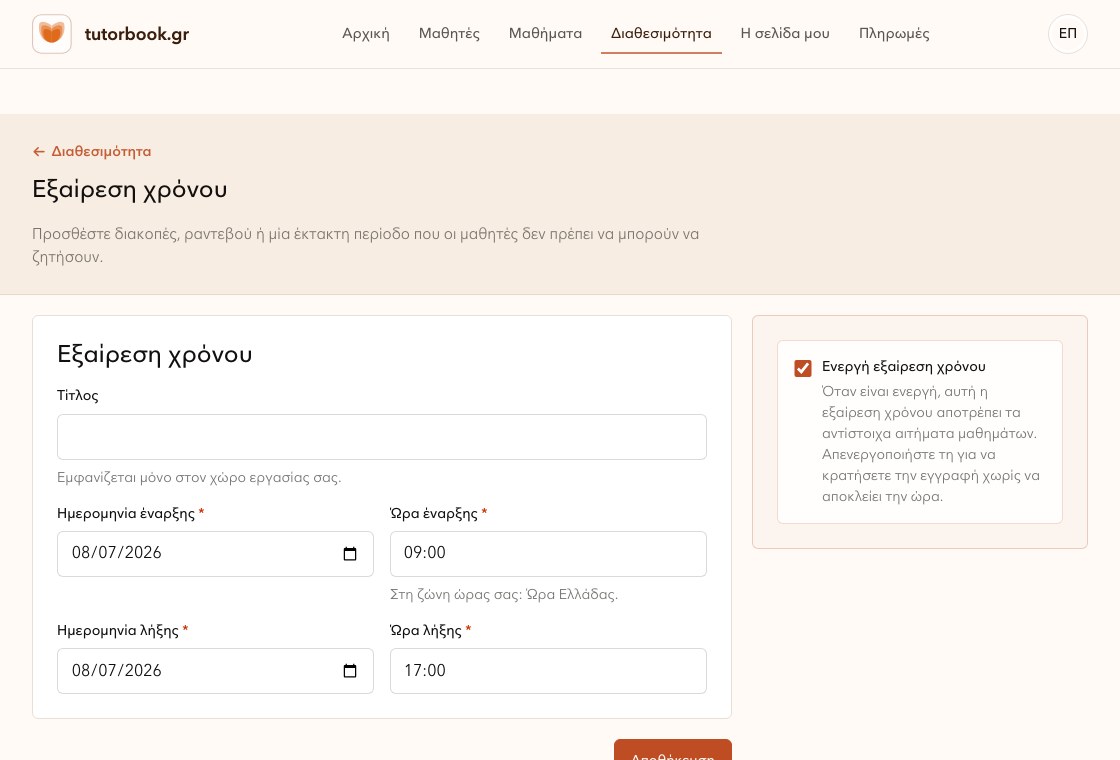Open Πληρωμές tab

(894, 34)
